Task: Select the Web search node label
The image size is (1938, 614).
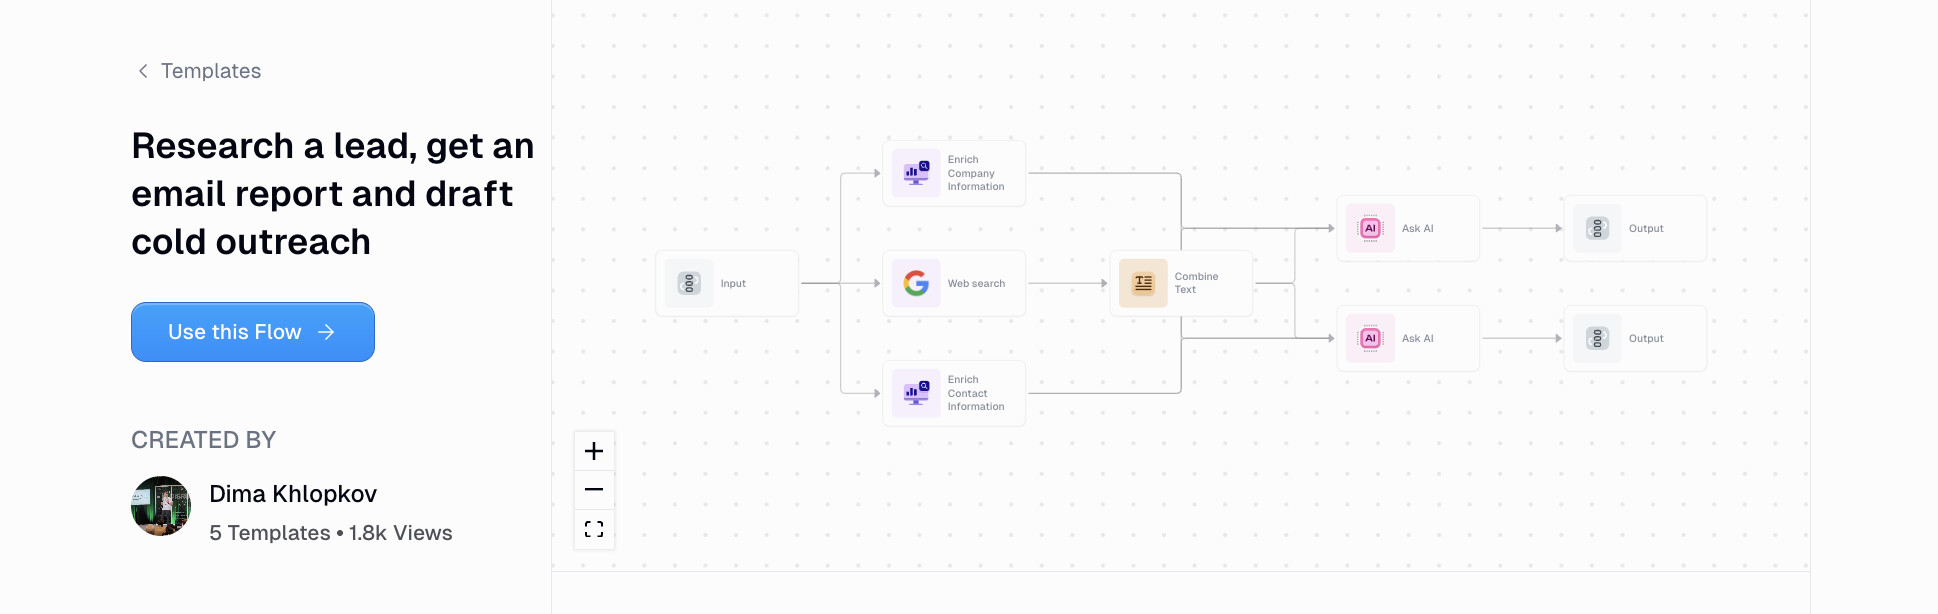Action: (976, 284)
